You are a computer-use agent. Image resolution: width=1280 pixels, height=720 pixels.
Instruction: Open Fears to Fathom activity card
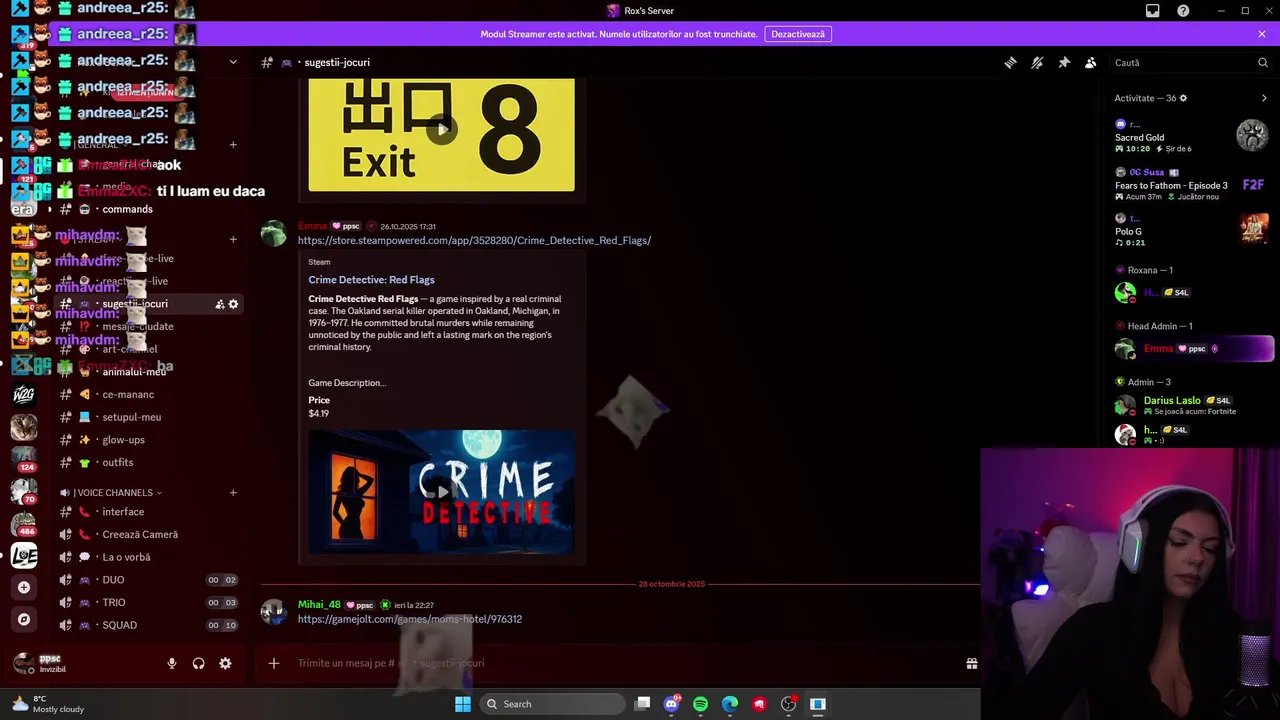pyautogui.click(x=1193, y=184)
